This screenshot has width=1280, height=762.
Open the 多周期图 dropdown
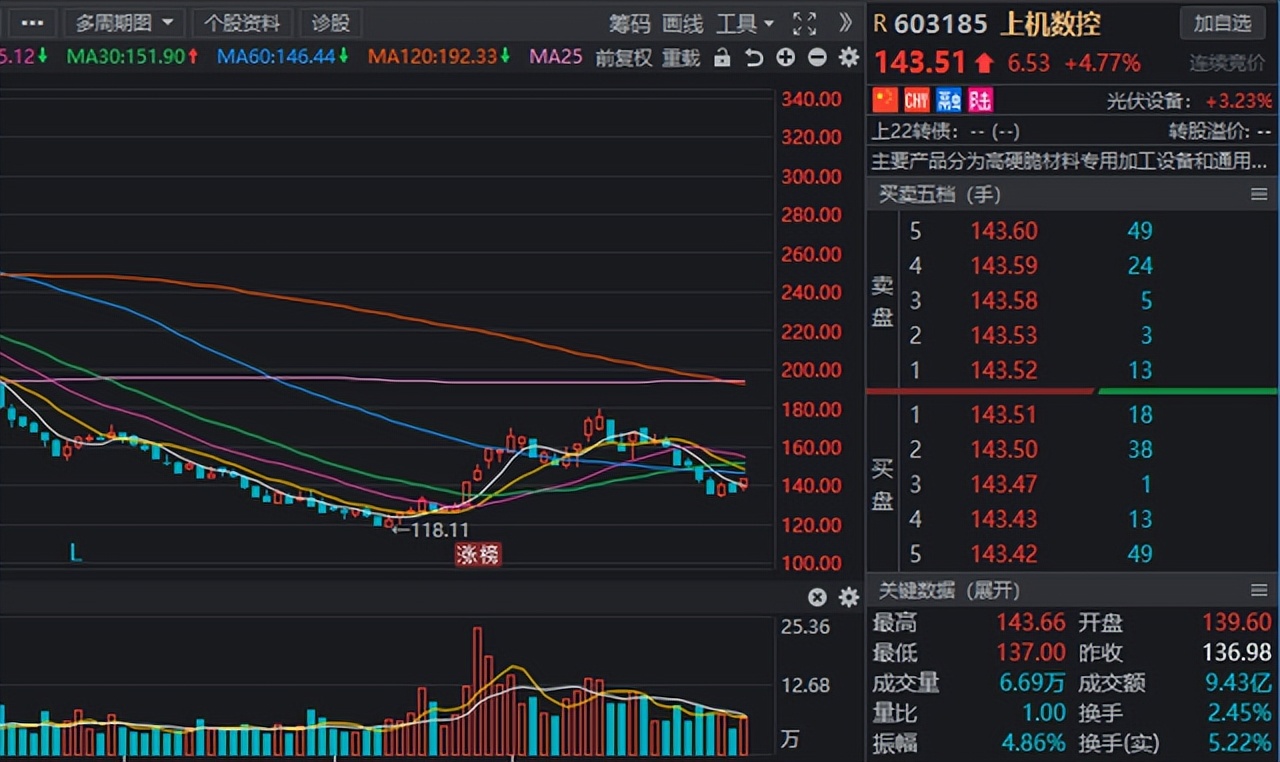pos(124,22)
